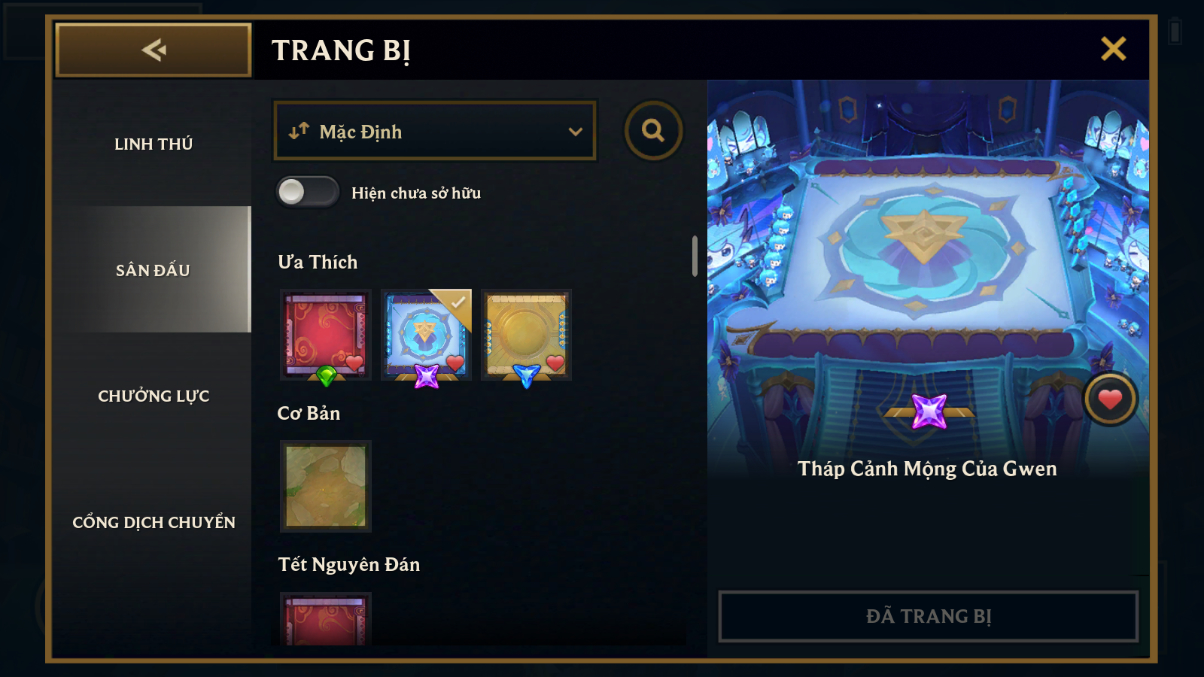The image size is (1204, 677).
Task: Click the Đã Trang Bị button
Action: point(929,616)
